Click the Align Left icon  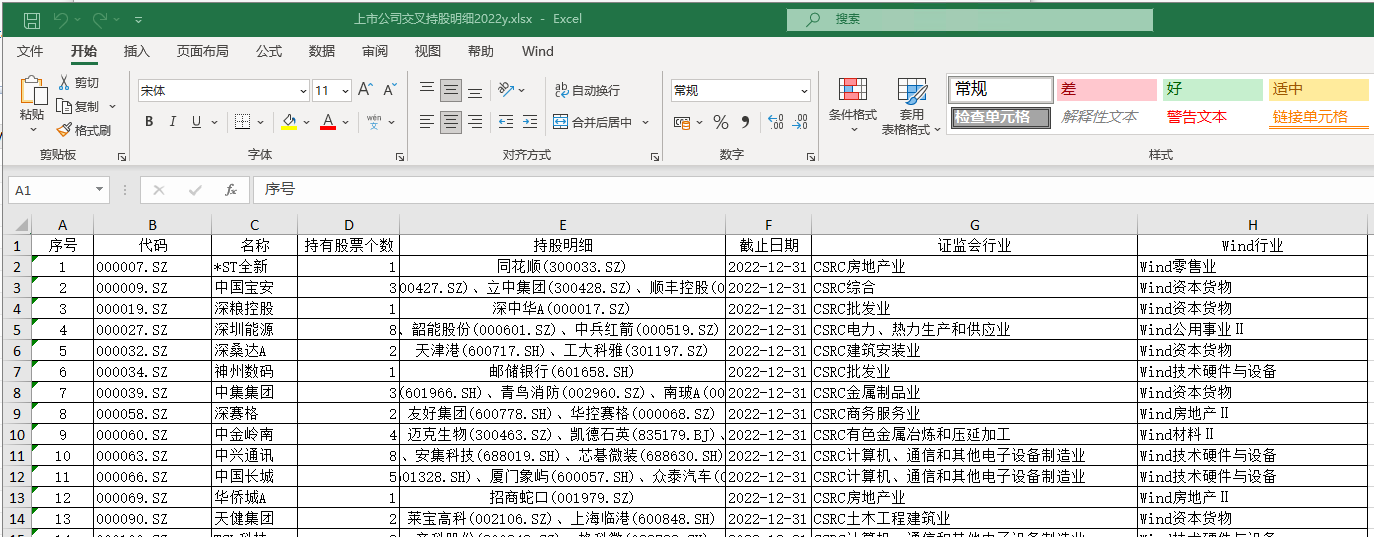(427, 122)
